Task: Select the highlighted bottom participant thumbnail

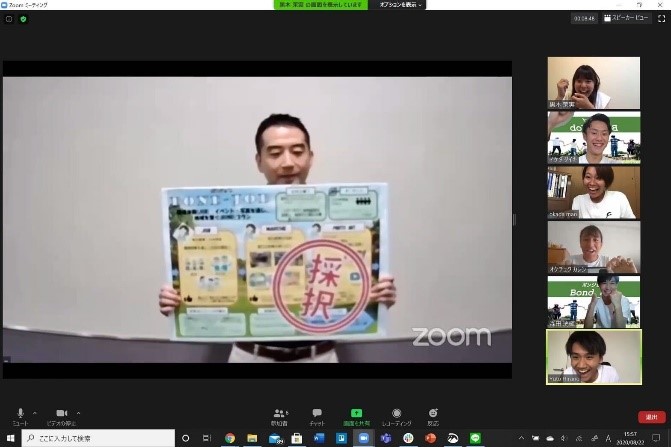Action: pos(594,357)
